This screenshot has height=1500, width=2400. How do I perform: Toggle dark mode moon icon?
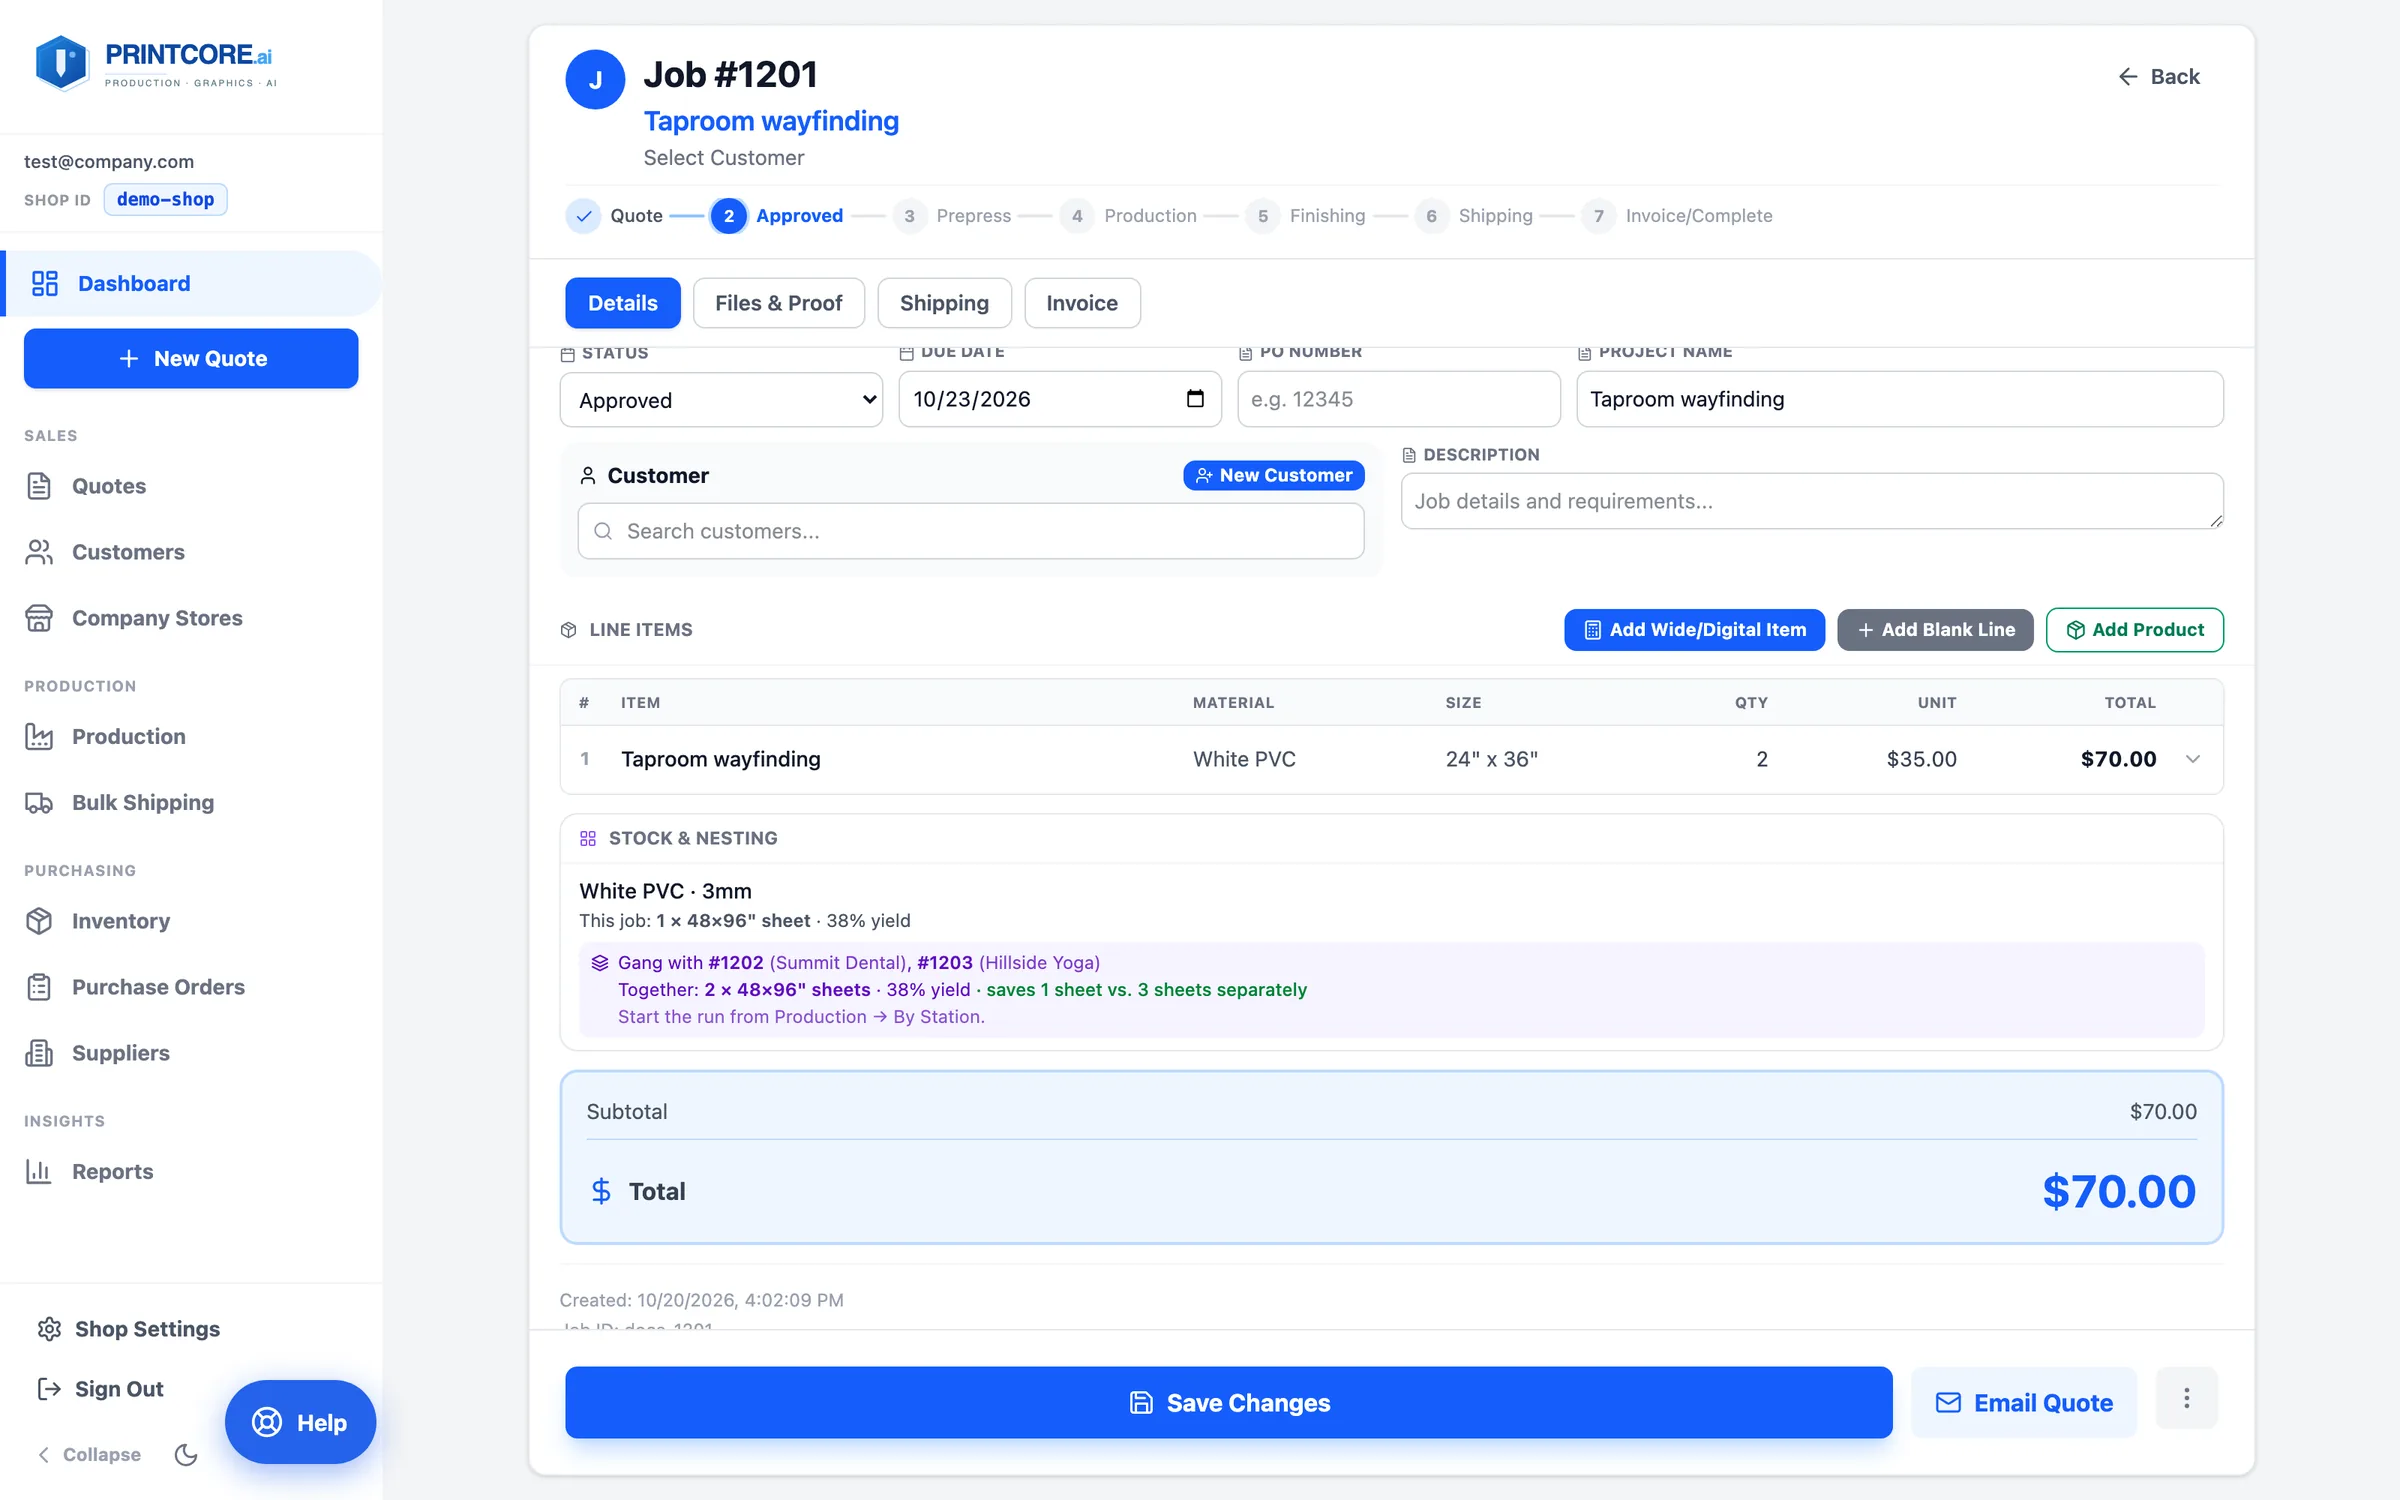click(186, 1455)
